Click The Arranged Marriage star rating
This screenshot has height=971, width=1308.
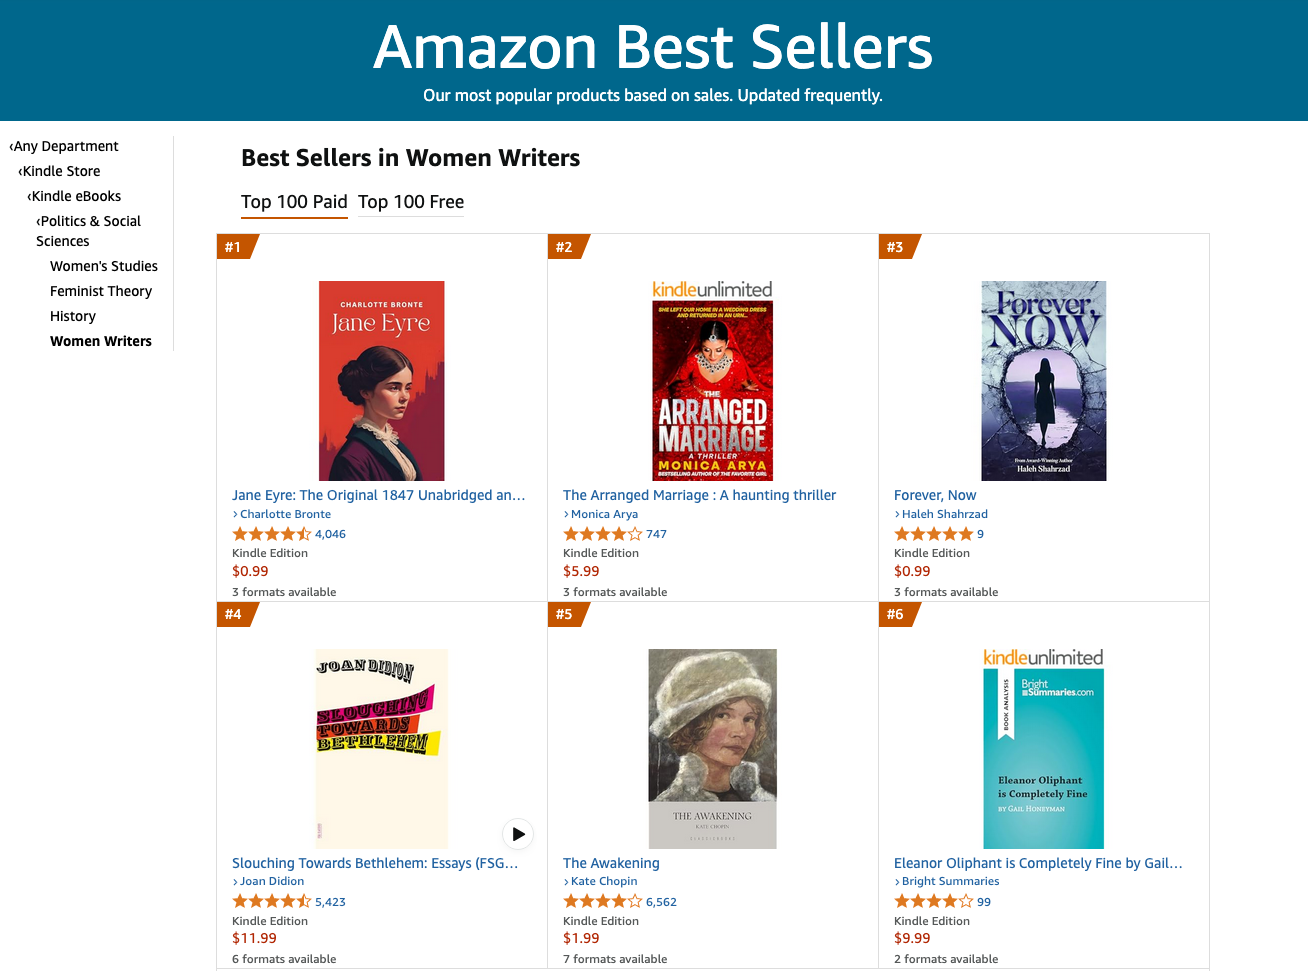click(603, 534)
